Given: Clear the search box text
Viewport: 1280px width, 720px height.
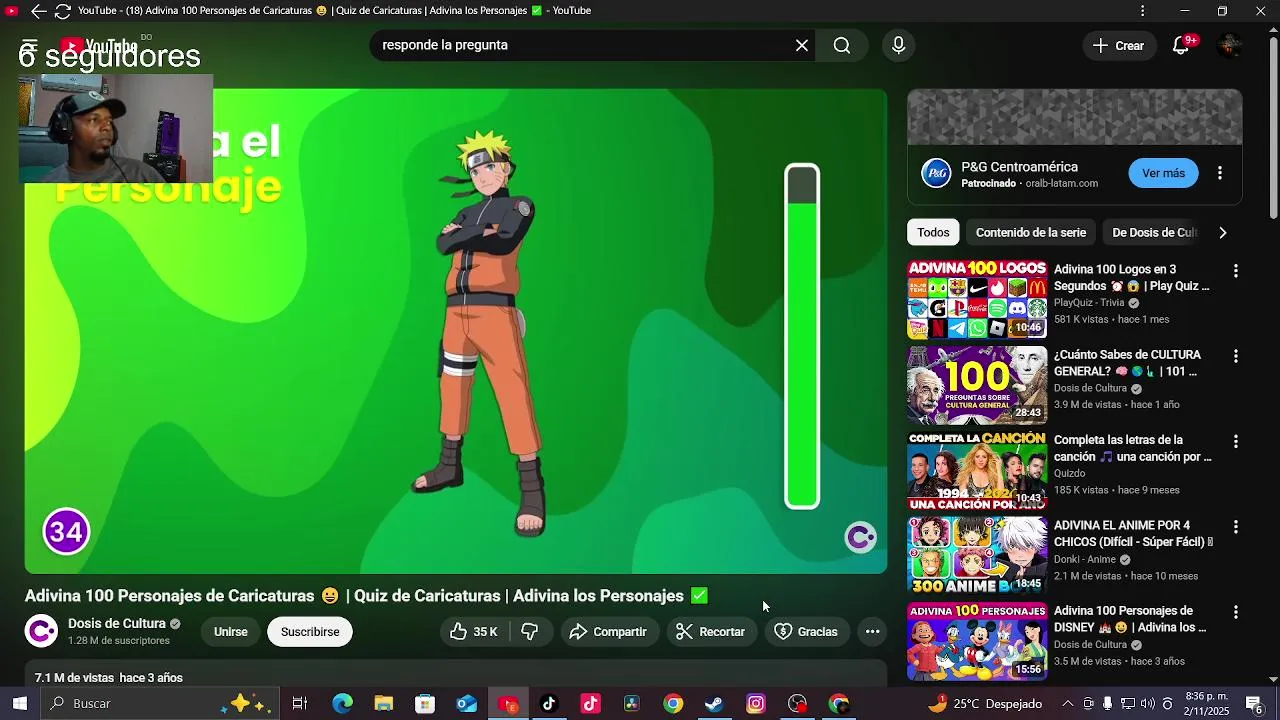Looking at the screenshot, I should pos(802,45).
